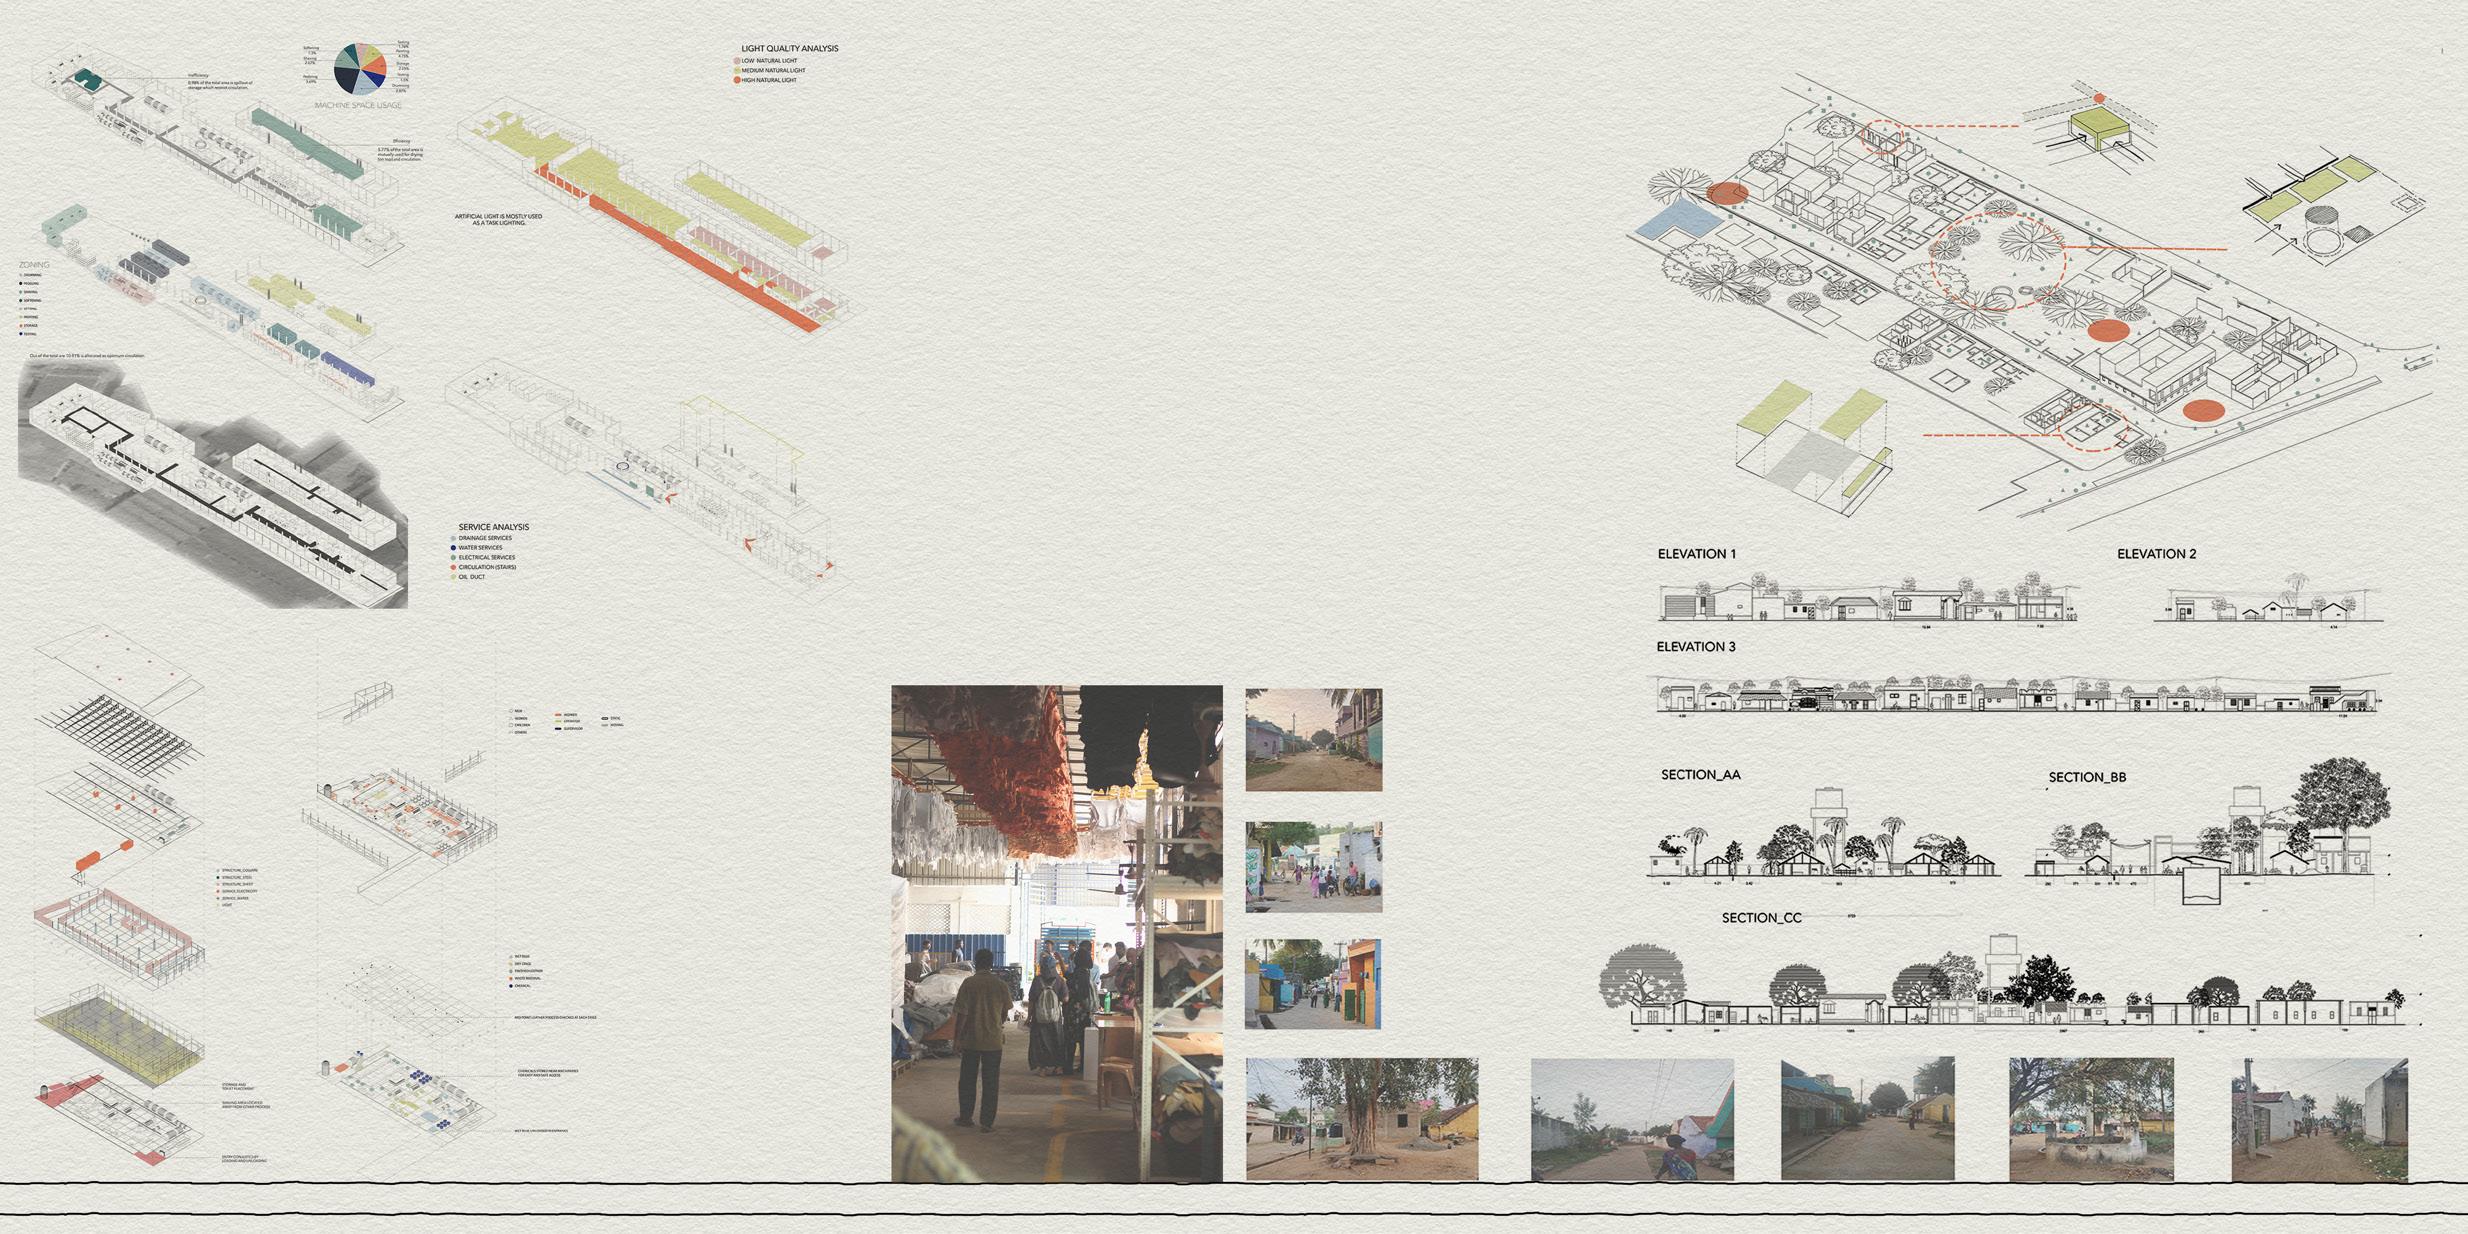Click the Low Natural Light legend dot

(x=738, y=61)
